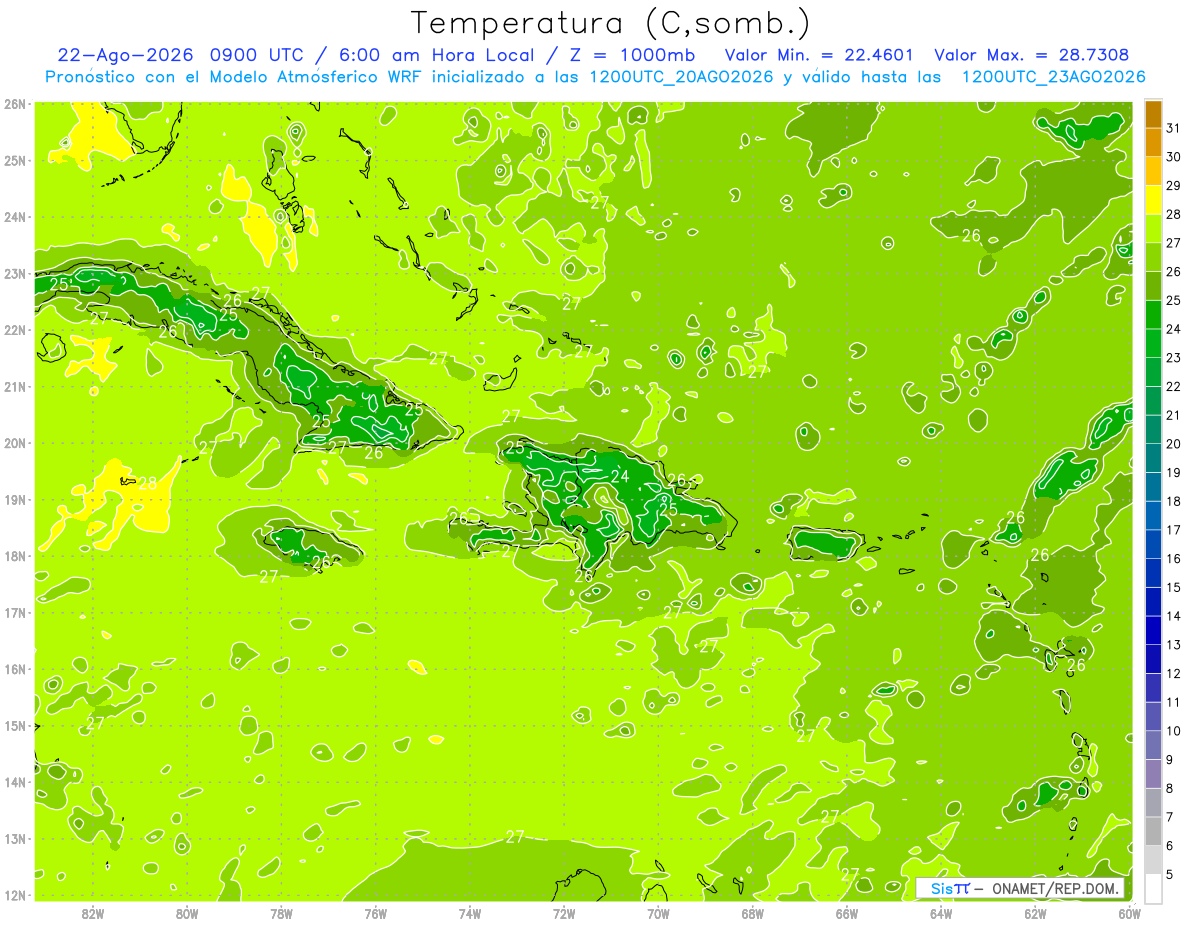Select the legend swatch between 24 and 25
The width and height of the screenshot is (1200, 927).
1153,315
